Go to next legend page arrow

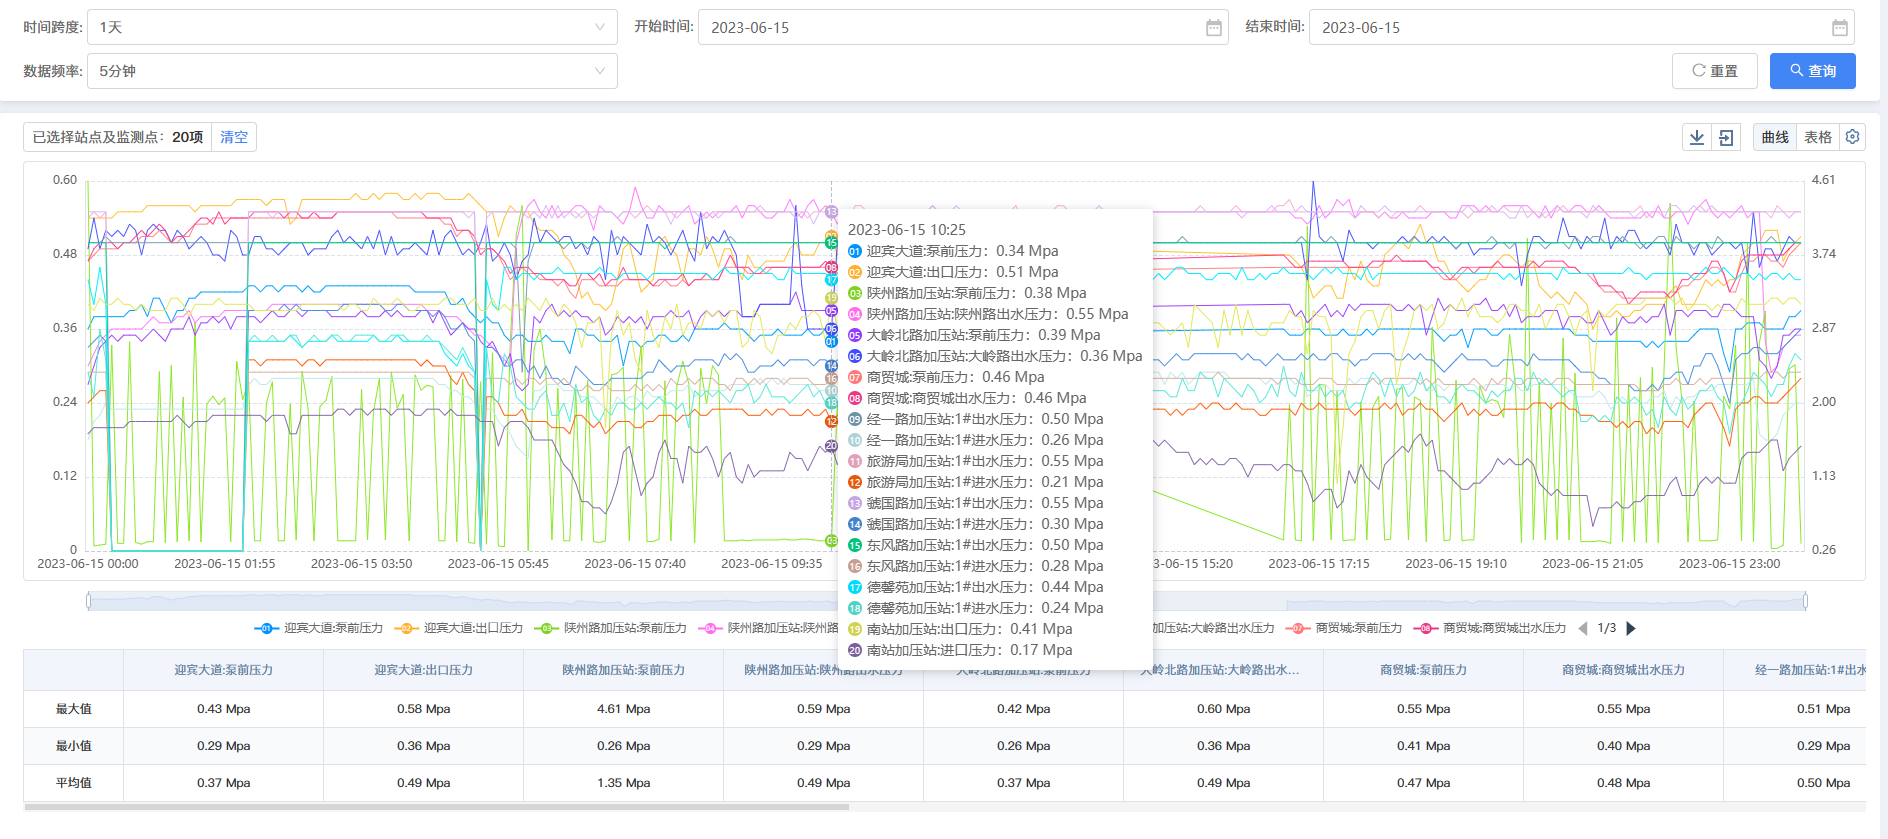pyautogui.click(x=1631, y=628)
